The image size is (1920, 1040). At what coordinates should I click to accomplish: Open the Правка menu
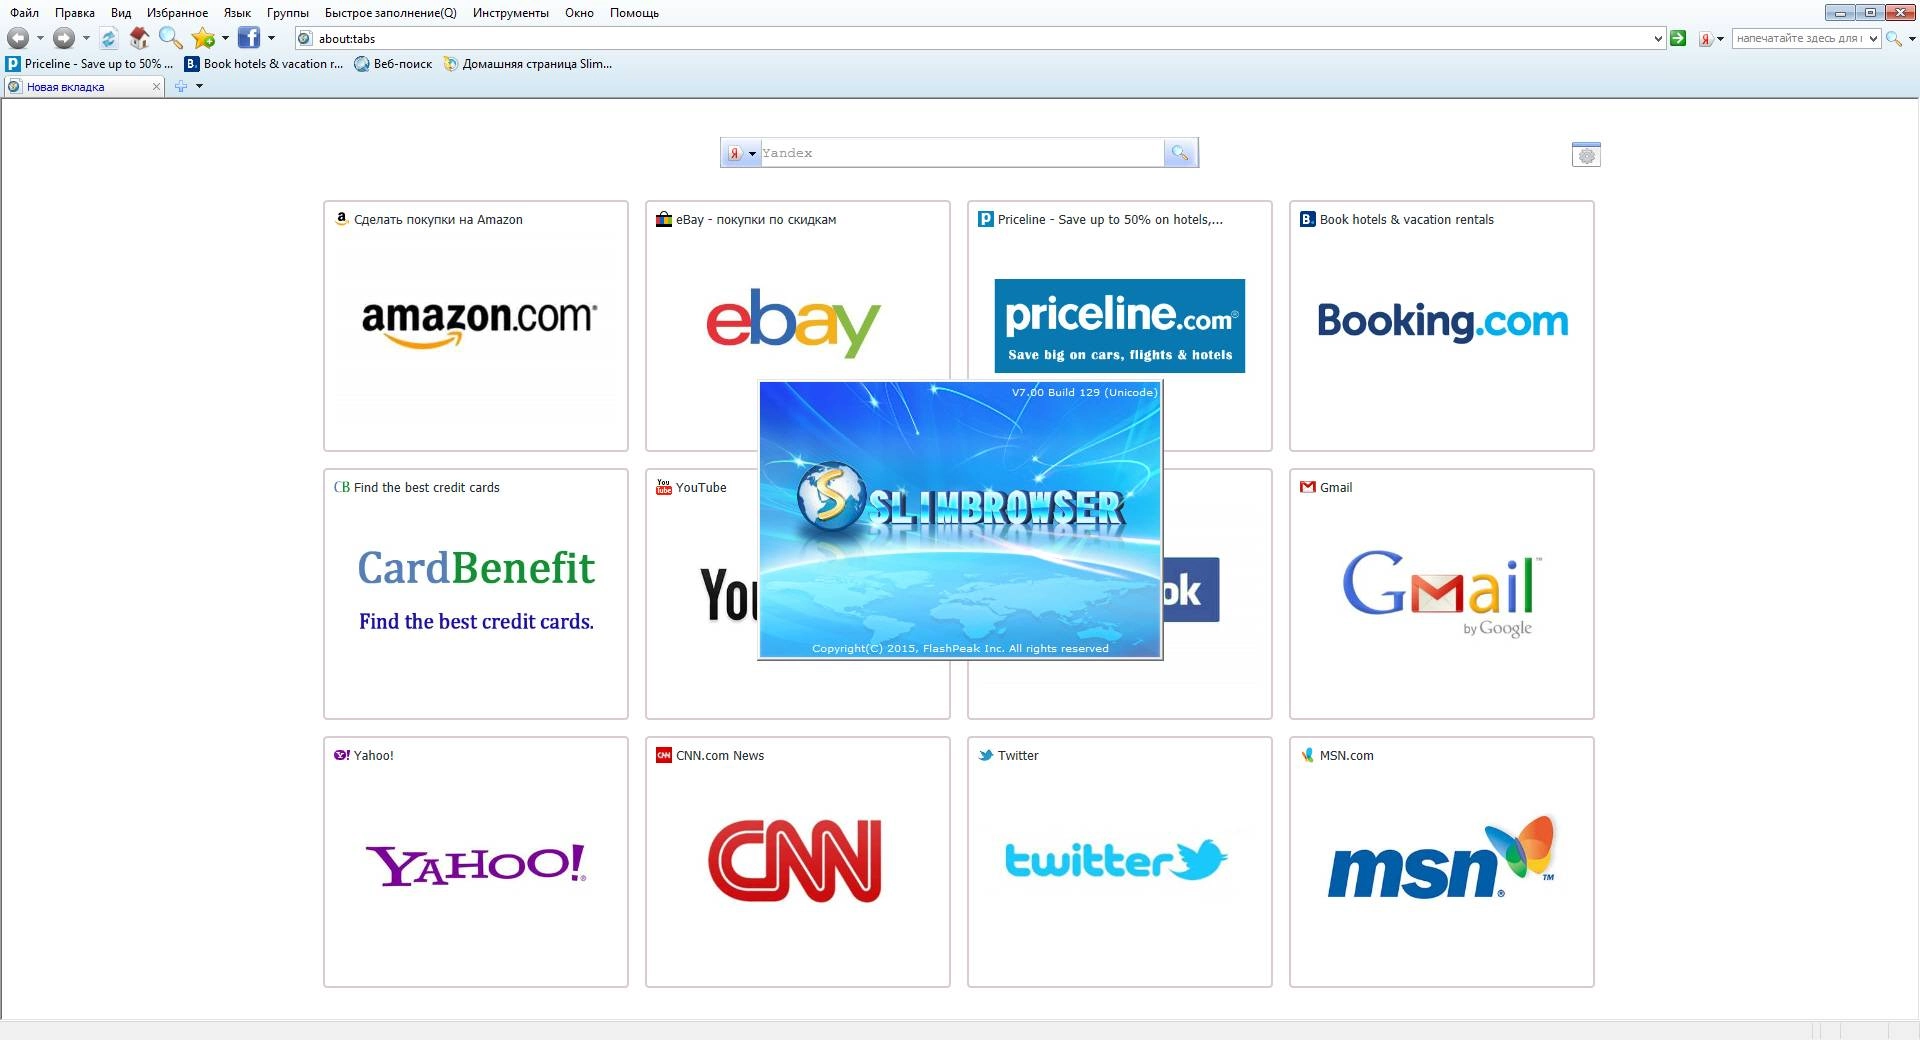click(75, 13)
